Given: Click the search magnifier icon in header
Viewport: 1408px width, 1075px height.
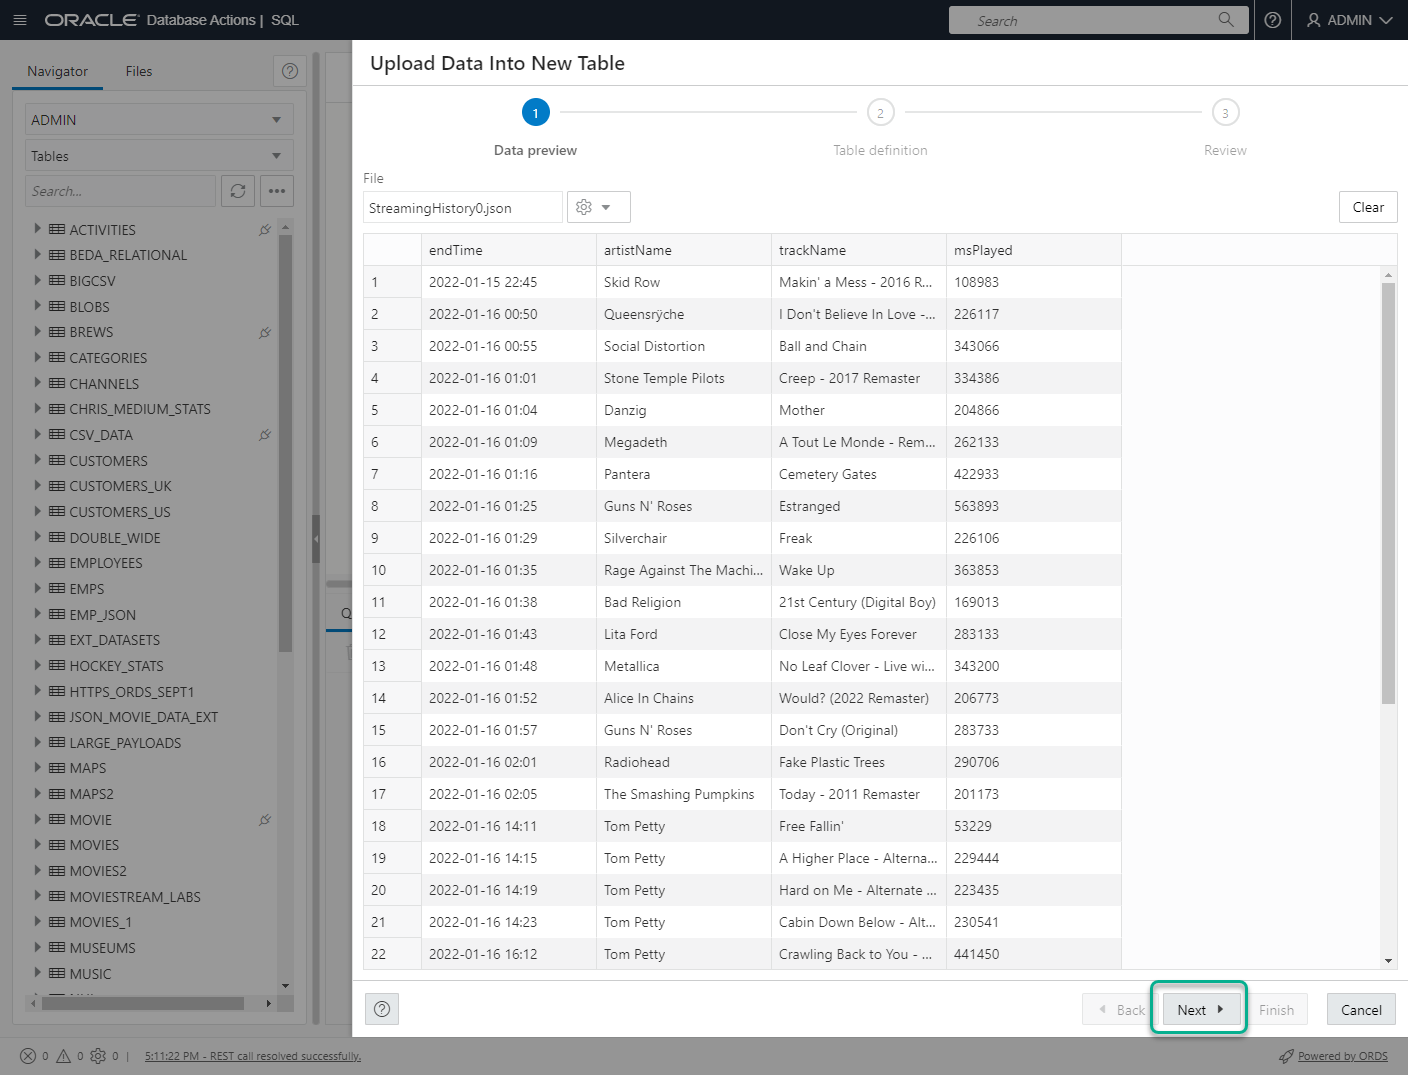Looking at the screenshot, I should [x=1226, y=19].
